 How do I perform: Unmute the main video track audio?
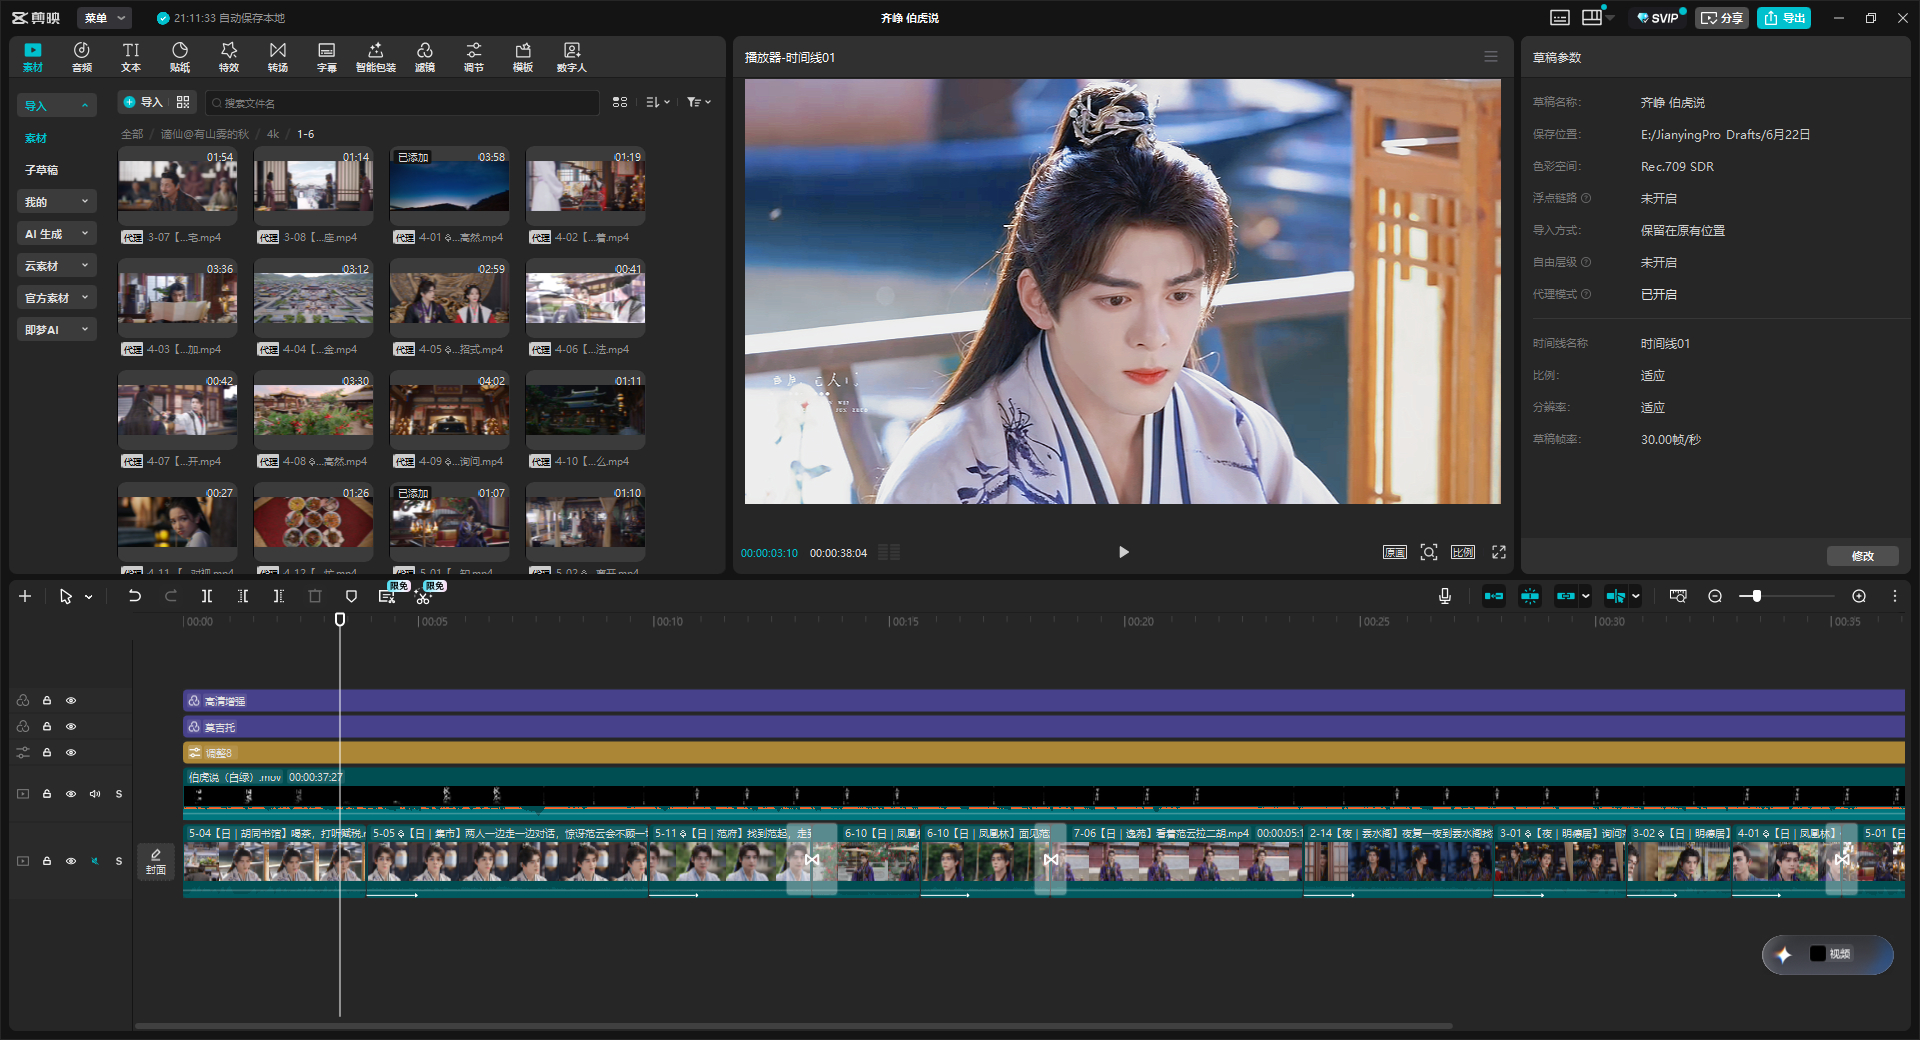pyautogui.click(x=95, y=861)
